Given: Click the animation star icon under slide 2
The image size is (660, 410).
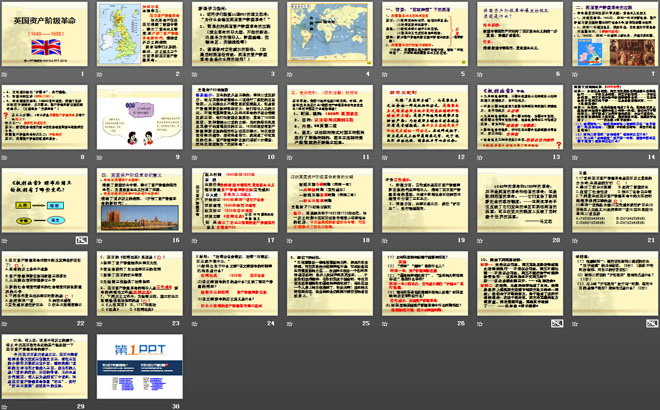Looking at the screenshot, I should pos(100,75).
